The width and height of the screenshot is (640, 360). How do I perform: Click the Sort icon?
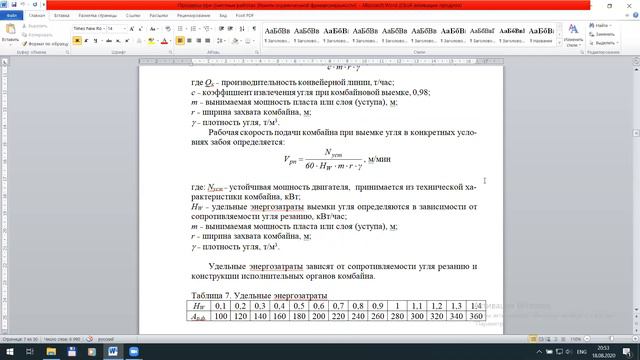pos(242,29)
